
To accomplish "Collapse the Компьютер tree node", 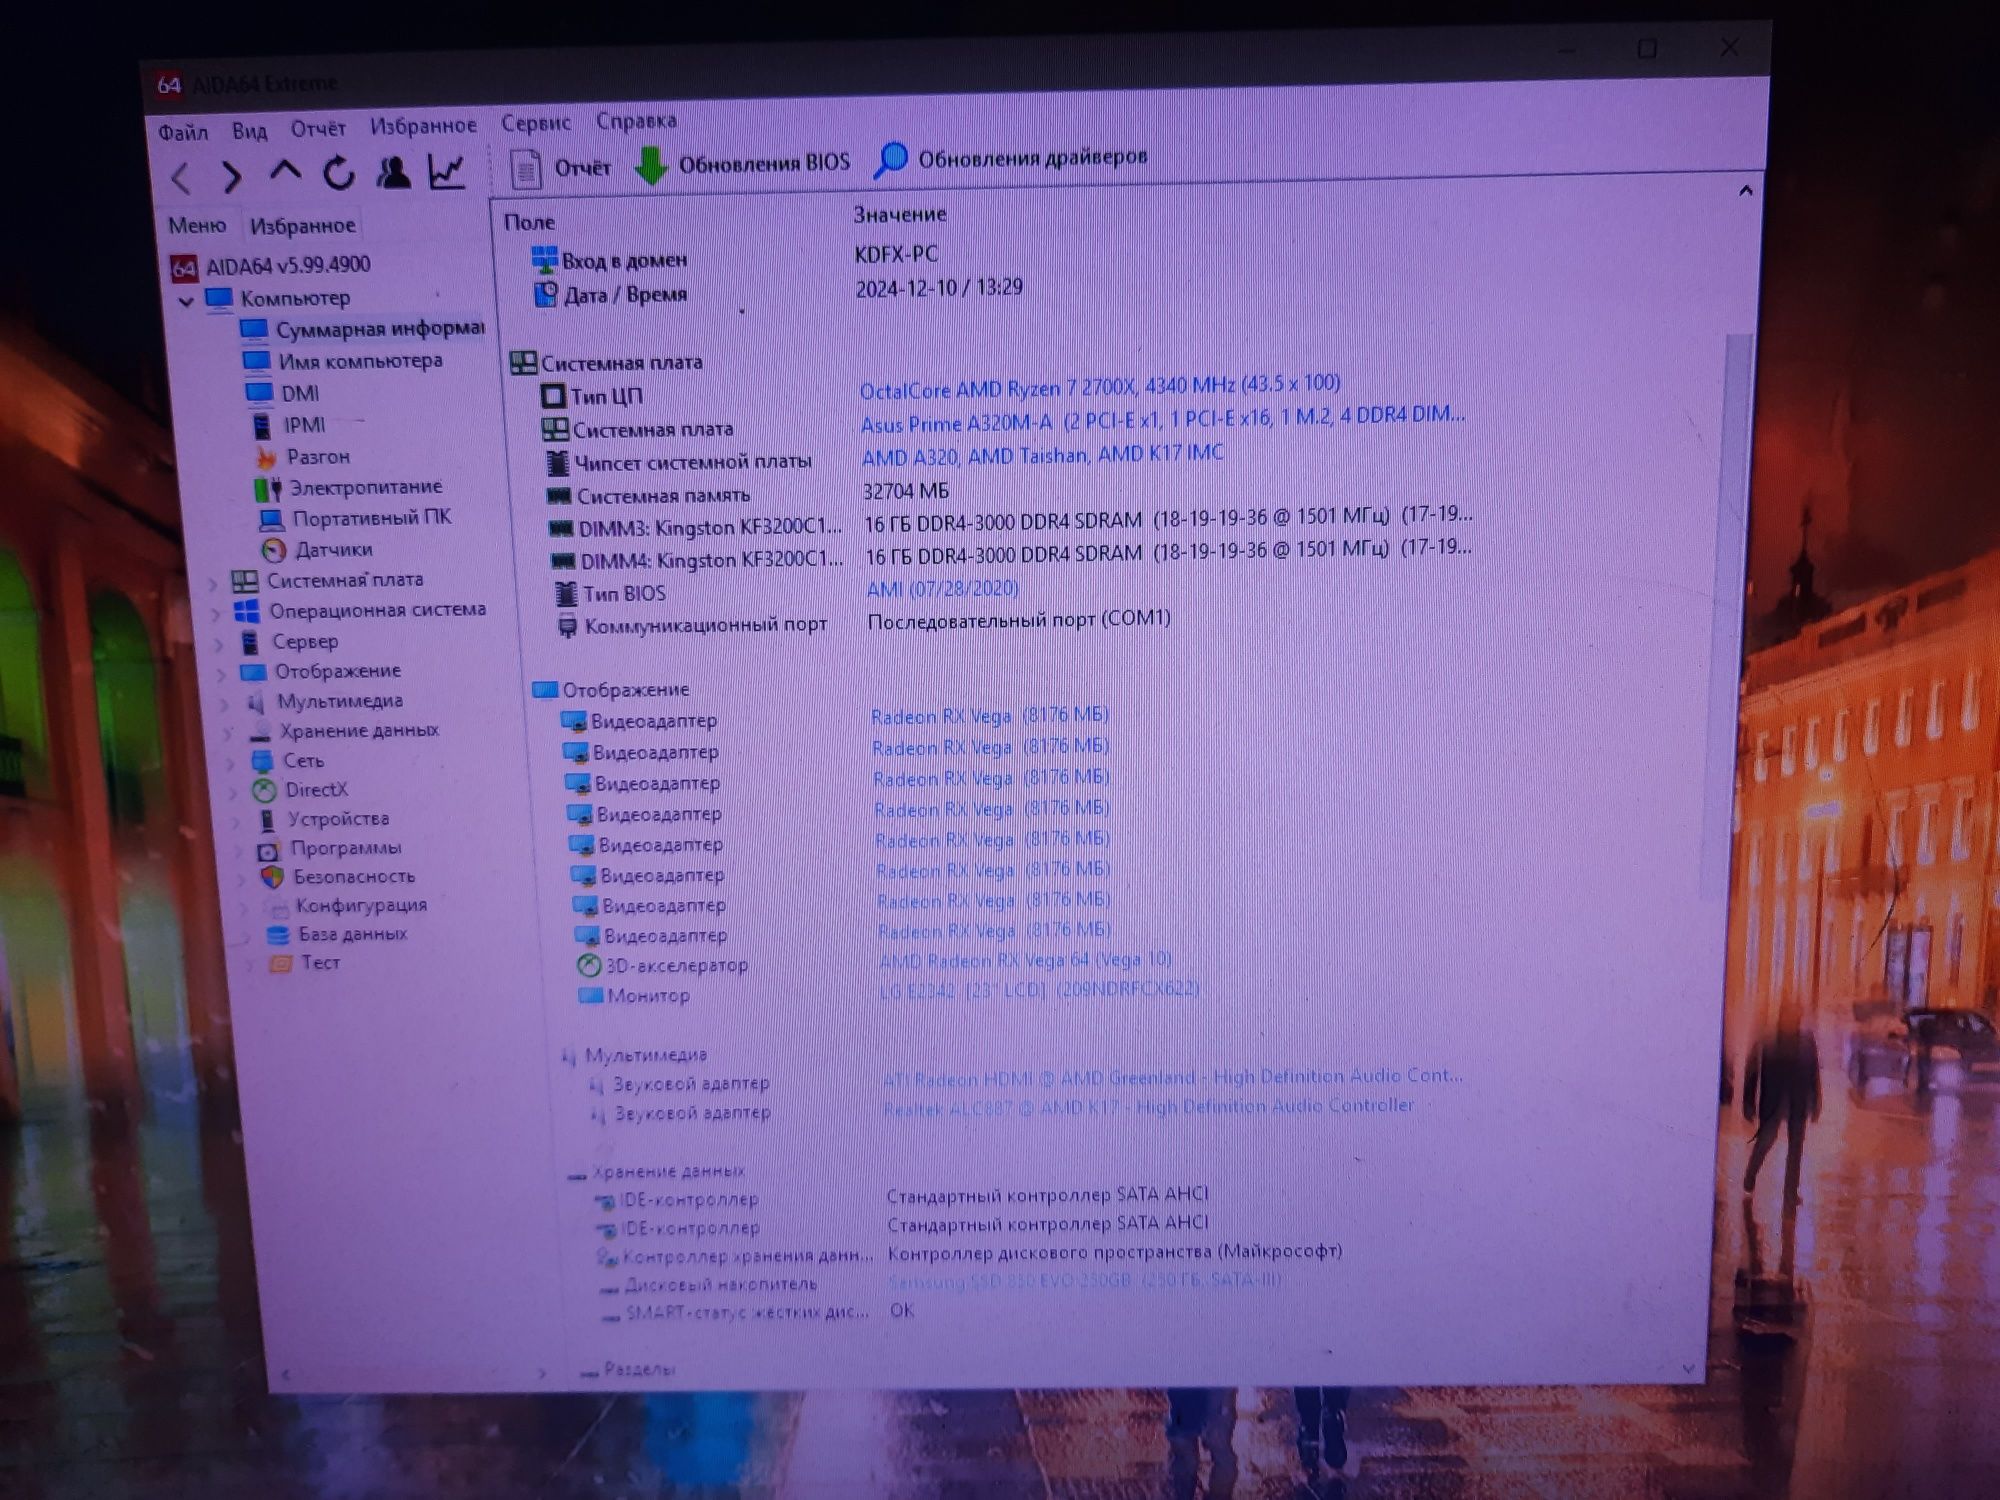I will point(186,300).
